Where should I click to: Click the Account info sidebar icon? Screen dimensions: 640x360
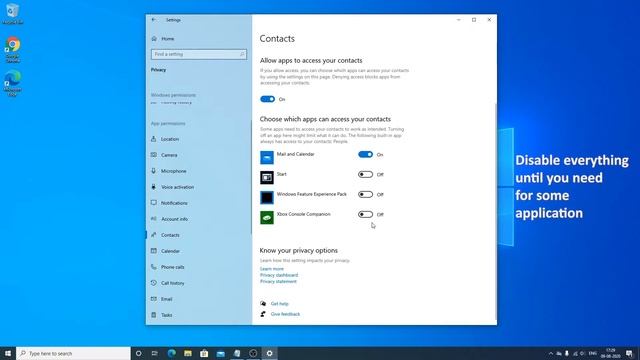[154, 219]
